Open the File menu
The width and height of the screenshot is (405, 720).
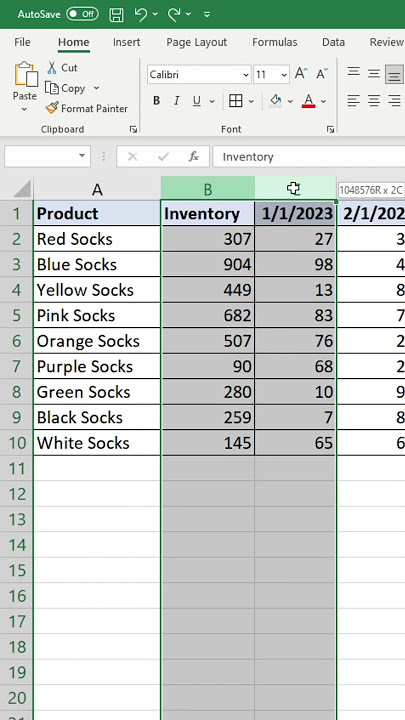[x=22, y=42]
